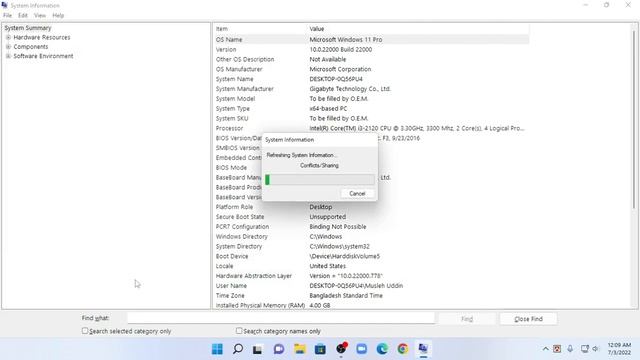Click the refresh progress bar

click(x=320, y=180)
